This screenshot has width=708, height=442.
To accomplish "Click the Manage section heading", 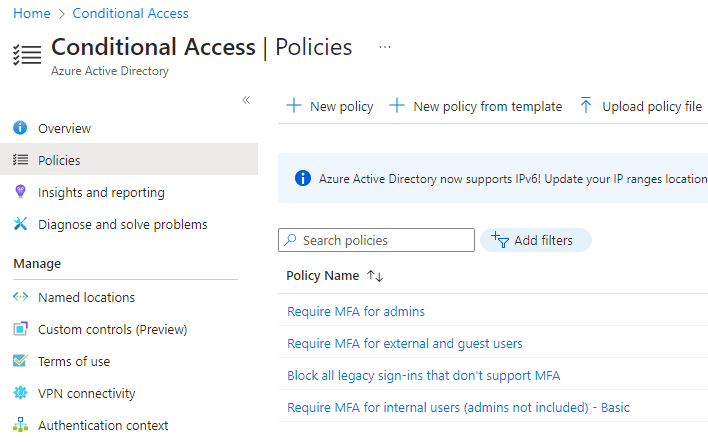I will 37,264.
